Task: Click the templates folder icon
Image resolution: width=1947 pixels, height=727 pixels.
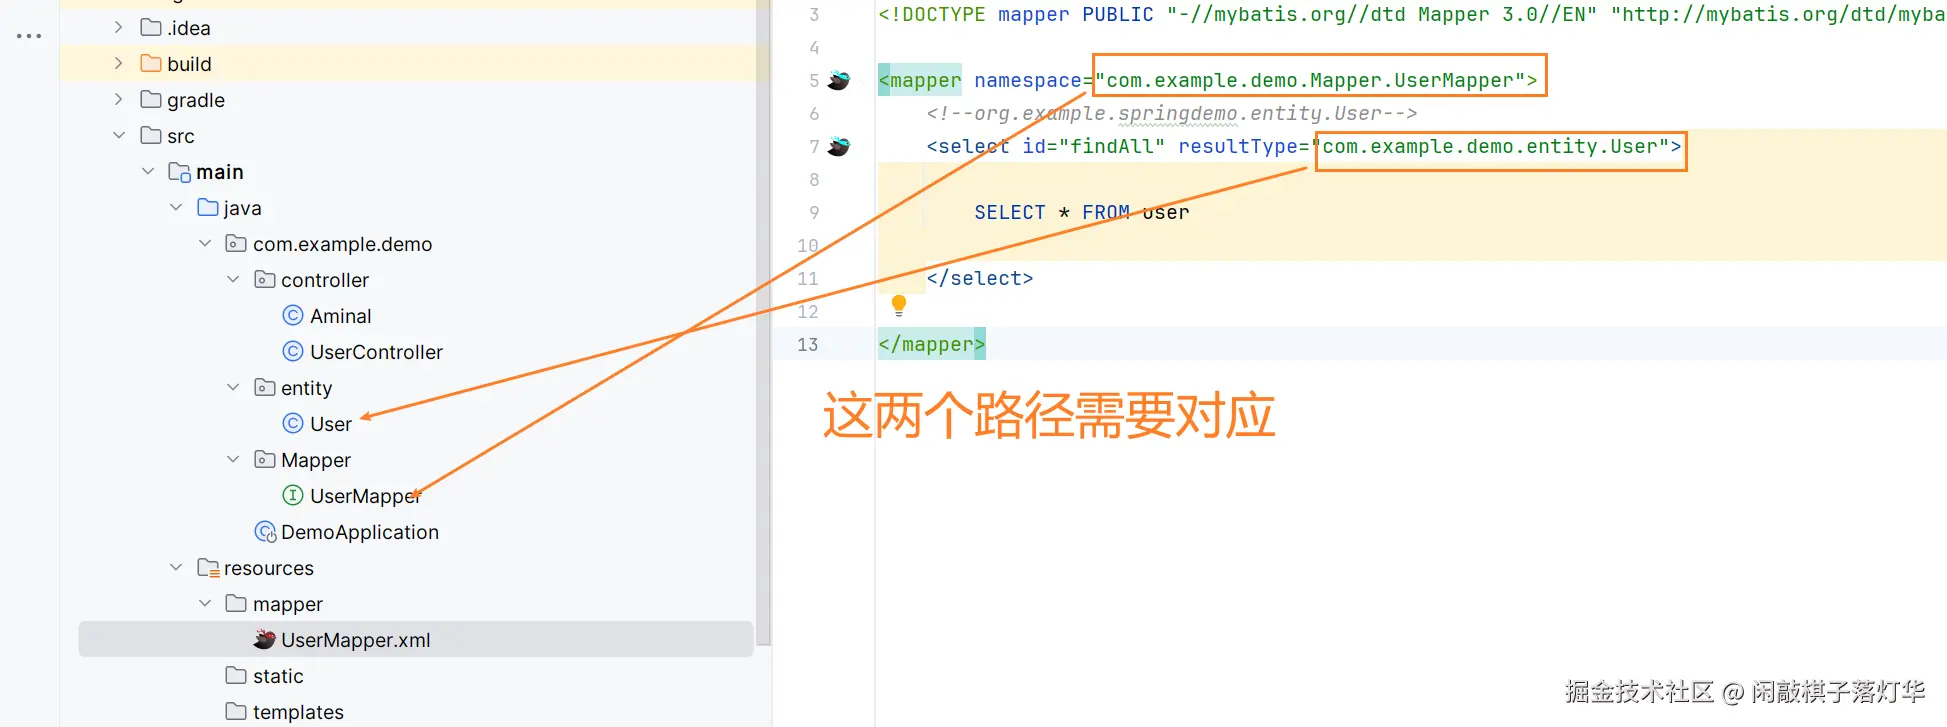Action: pos(237,711)
